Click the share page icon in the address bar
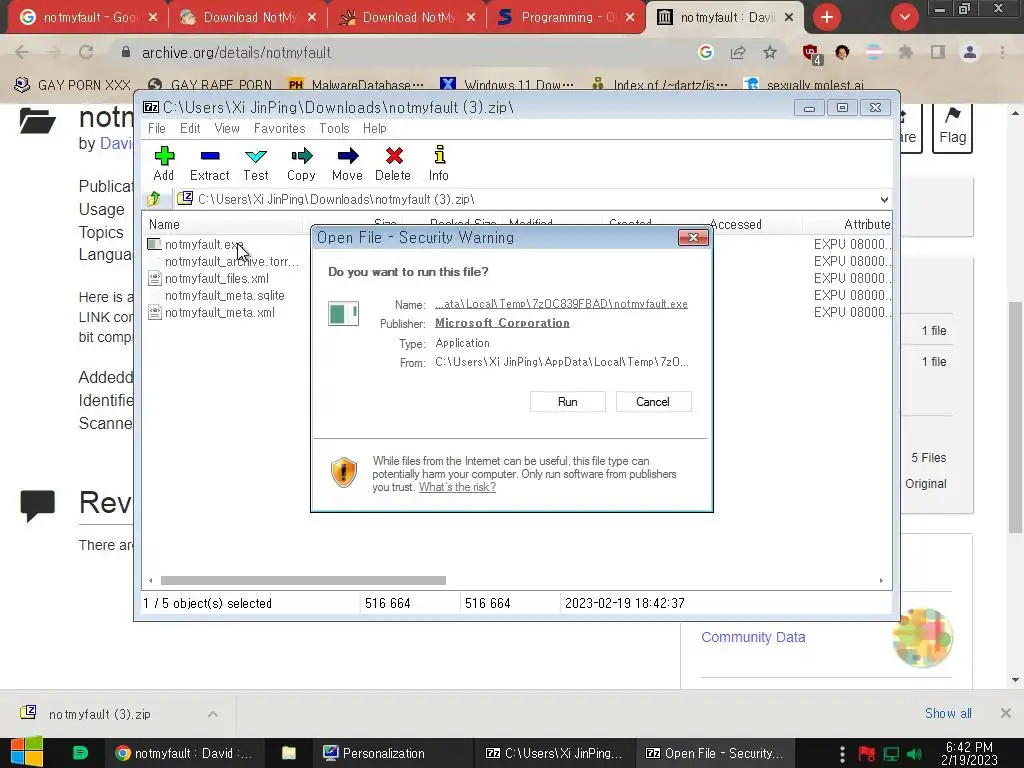The height and width of the screenshot is (768, 1024). point(738,52)
